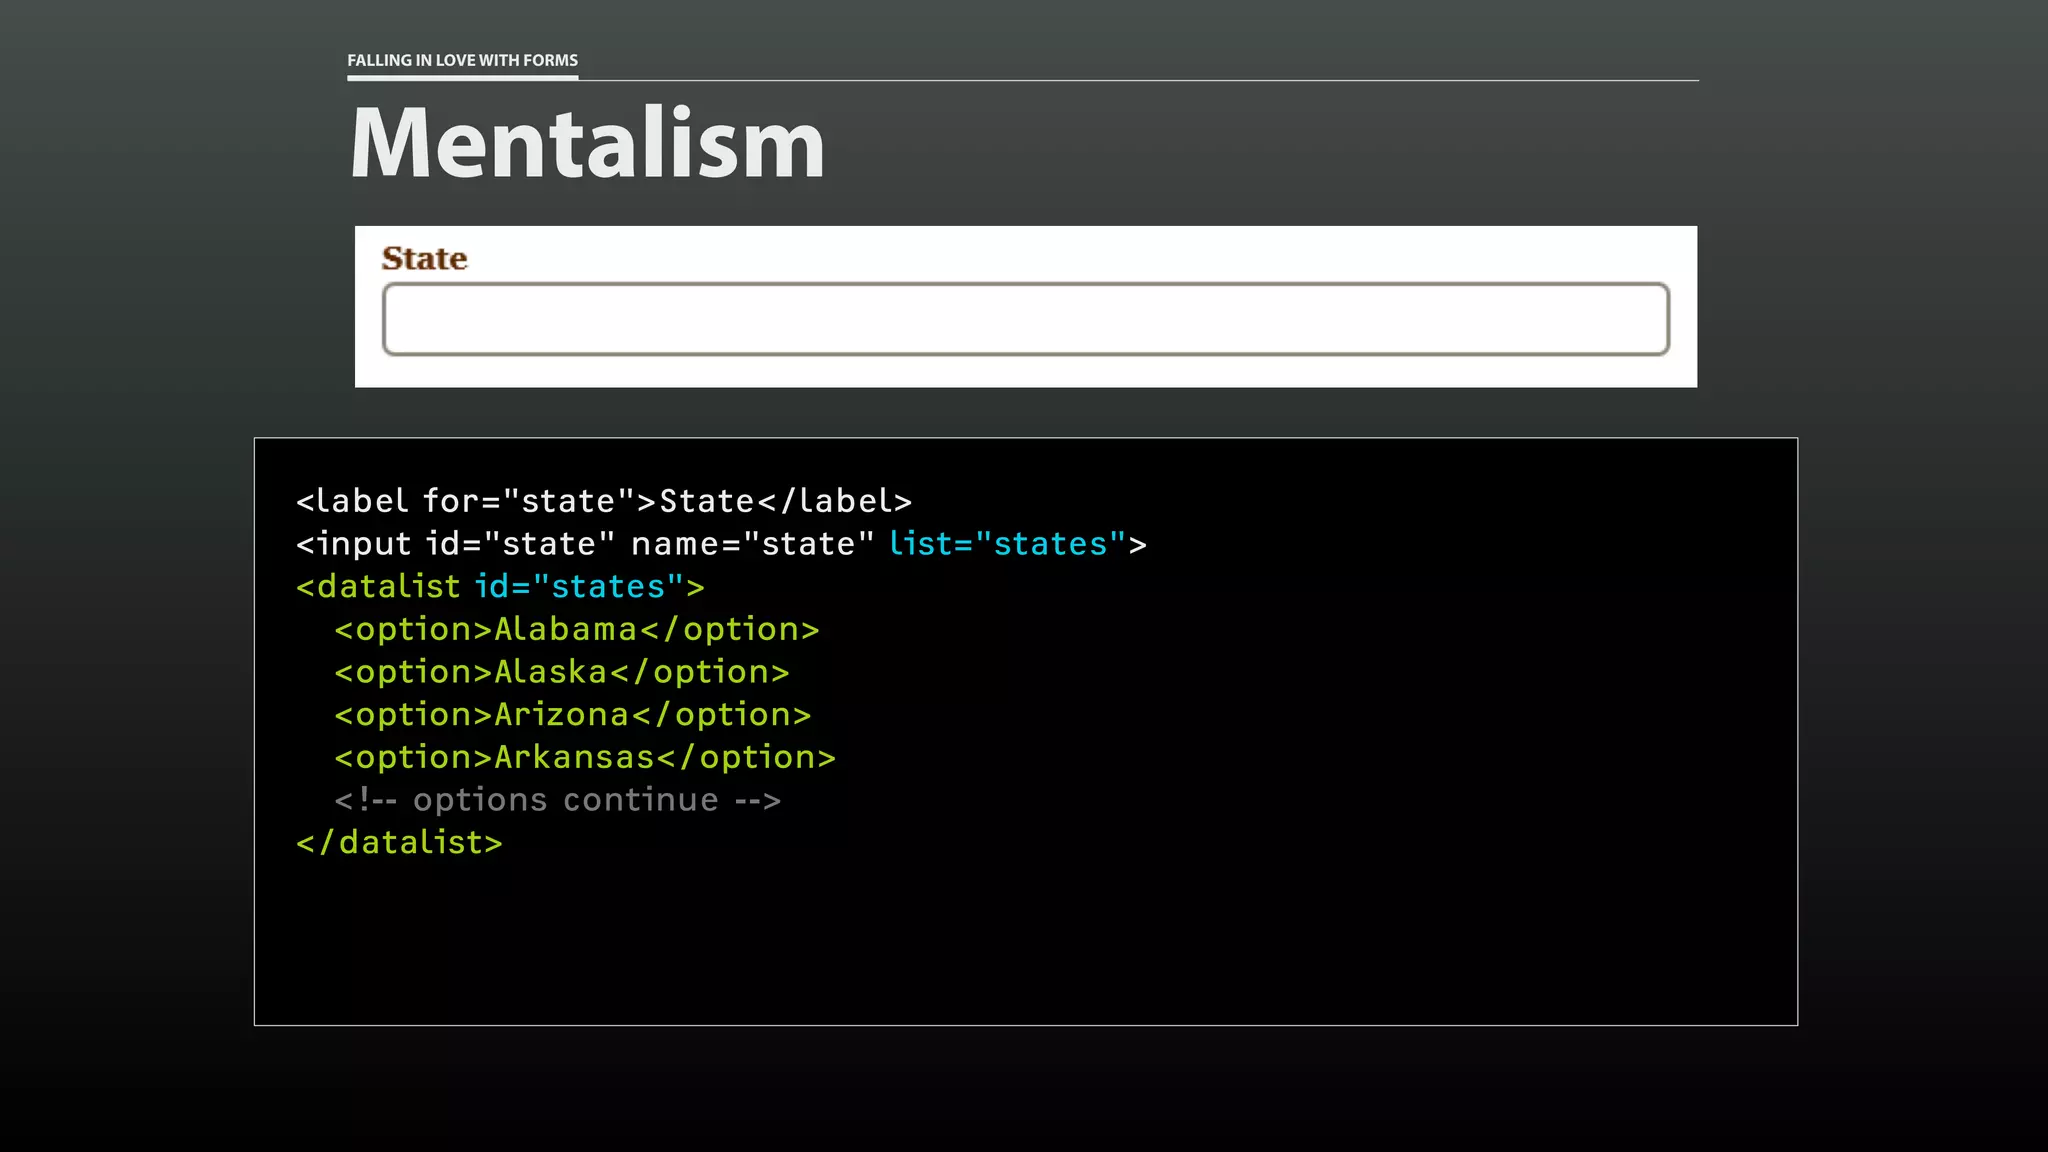The height and width of the screenshot is (1152, 2048).
Task: Click the Arkansas option line
Action: click(585, 758)
